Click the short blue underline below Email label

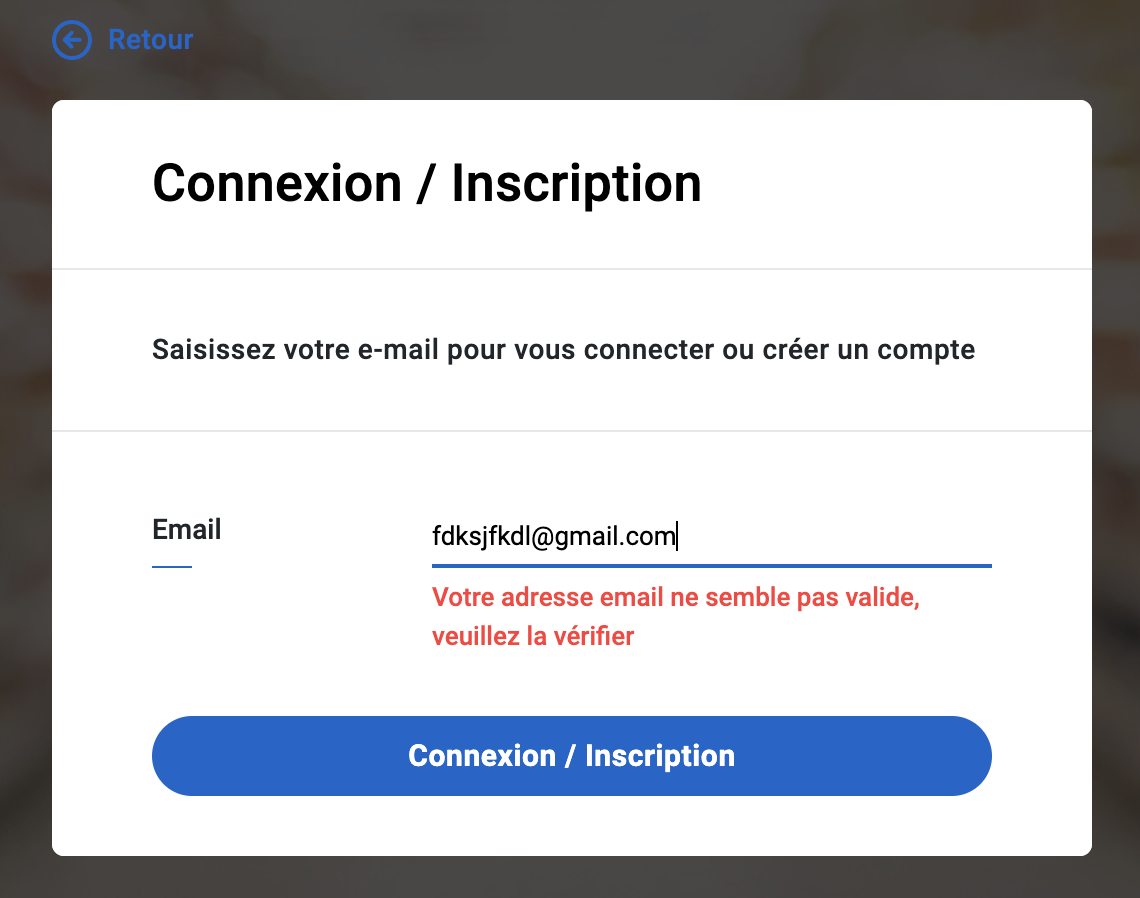click(x=172, y=567)
